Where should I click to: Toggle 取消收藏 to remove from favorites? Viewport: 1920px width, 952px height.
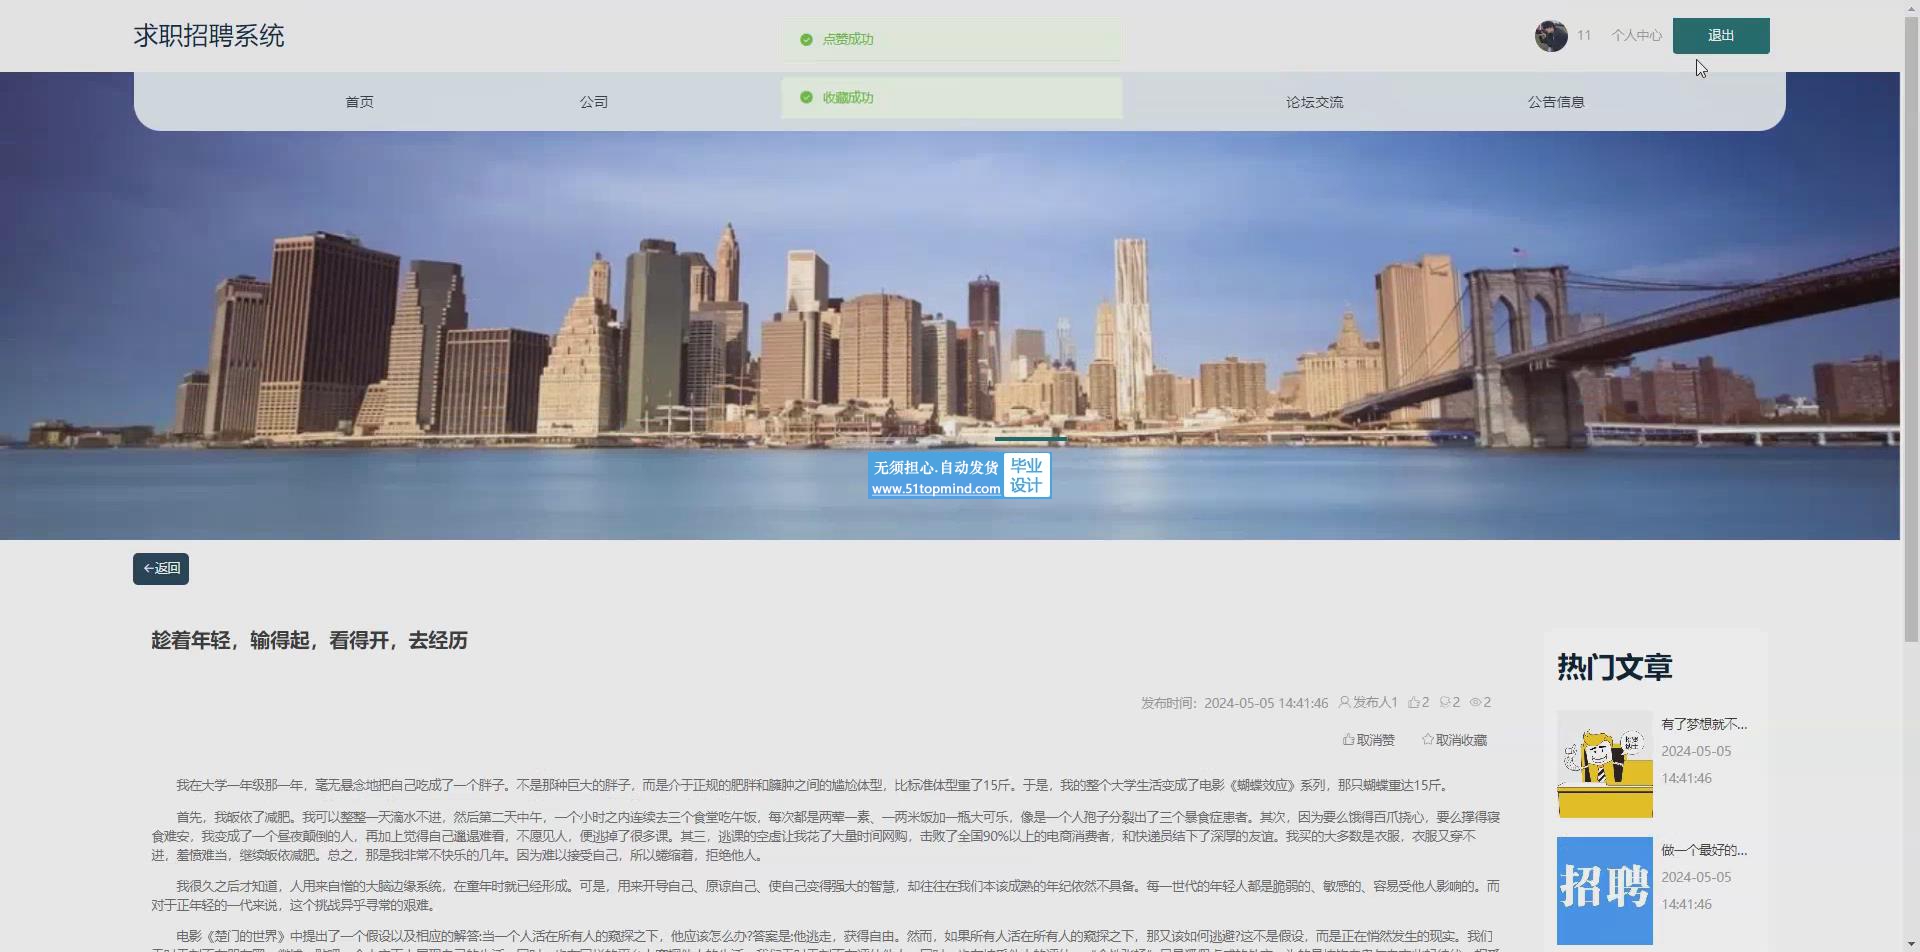1454,740
